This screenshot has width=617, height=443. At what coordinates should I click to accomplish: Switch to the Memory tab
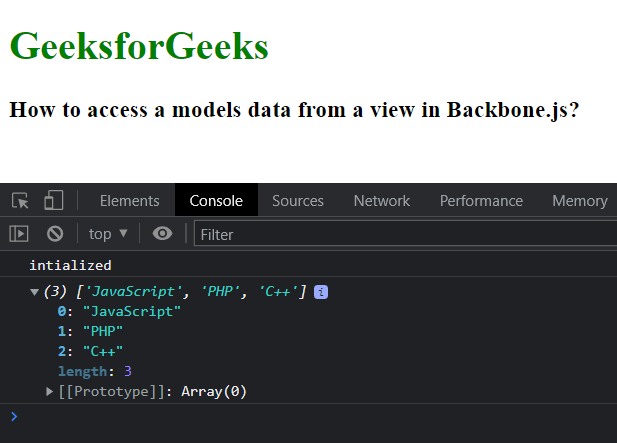coord(579,200)
